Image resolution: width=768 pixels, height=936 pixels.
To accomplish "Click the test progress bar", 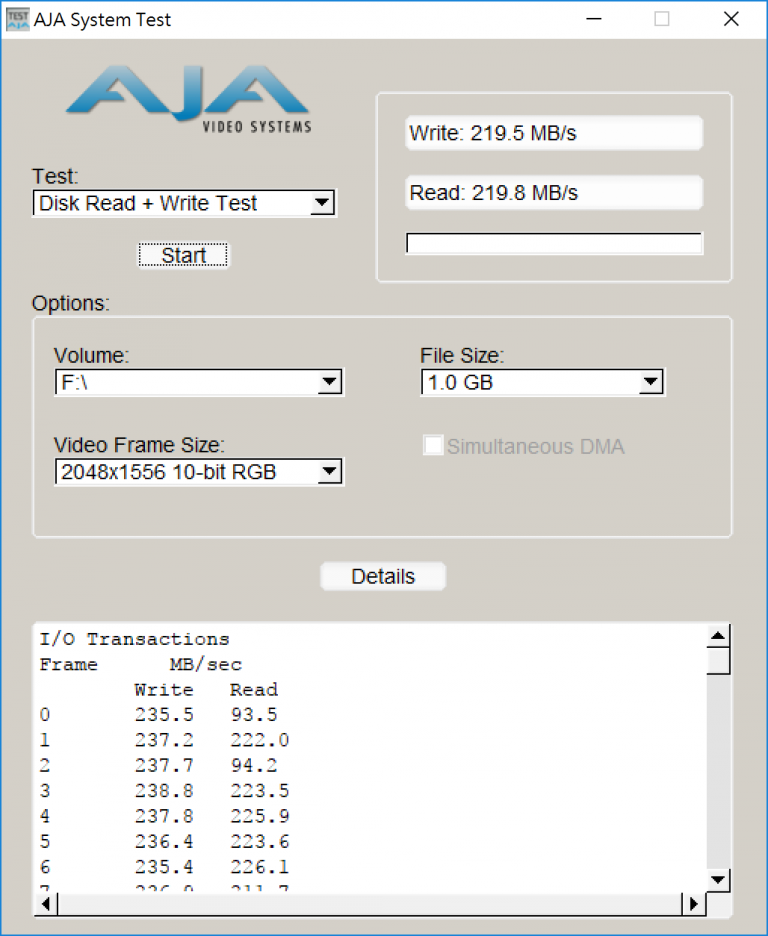I will (554, 244).
